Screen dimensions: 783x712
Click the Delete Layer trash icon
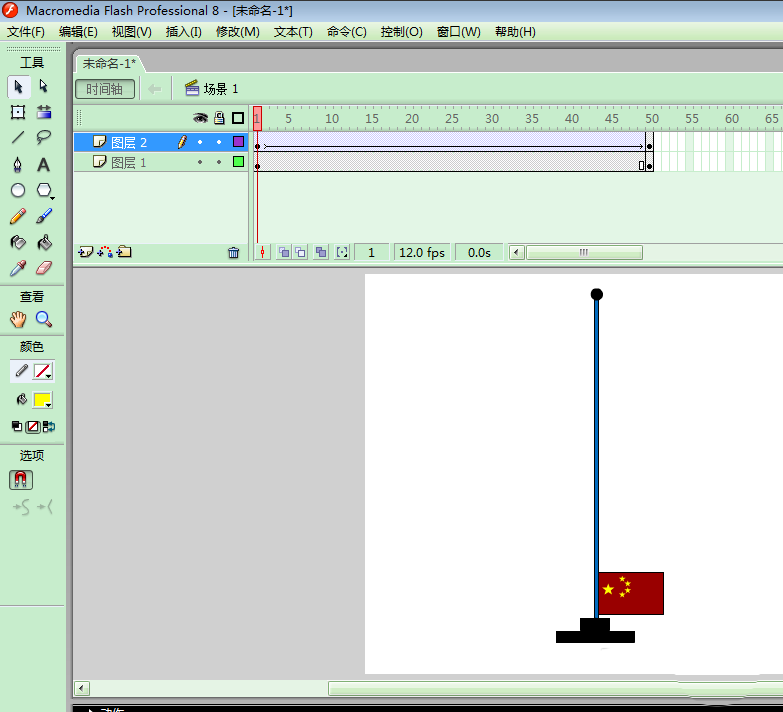pyautogui.click(x=233, y=253)
